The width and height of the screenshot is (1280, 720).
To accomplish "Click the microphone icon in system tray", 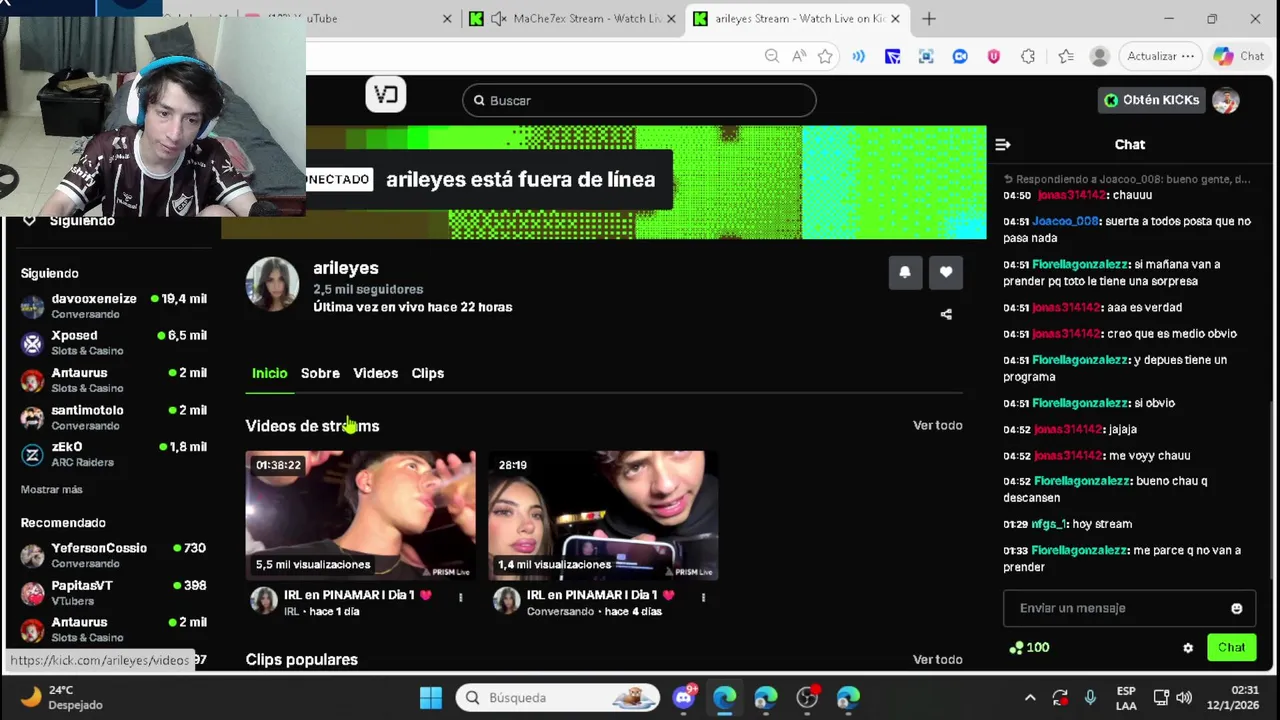I will coord(1090,697).
